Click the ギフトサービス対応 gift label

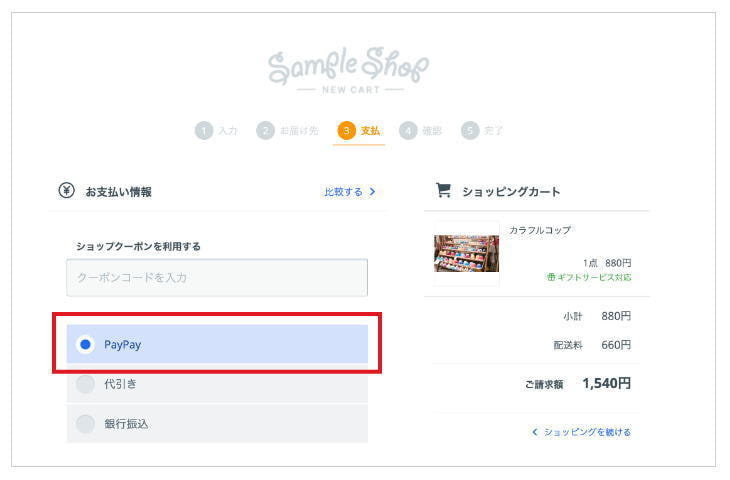(x=589, y=277)
